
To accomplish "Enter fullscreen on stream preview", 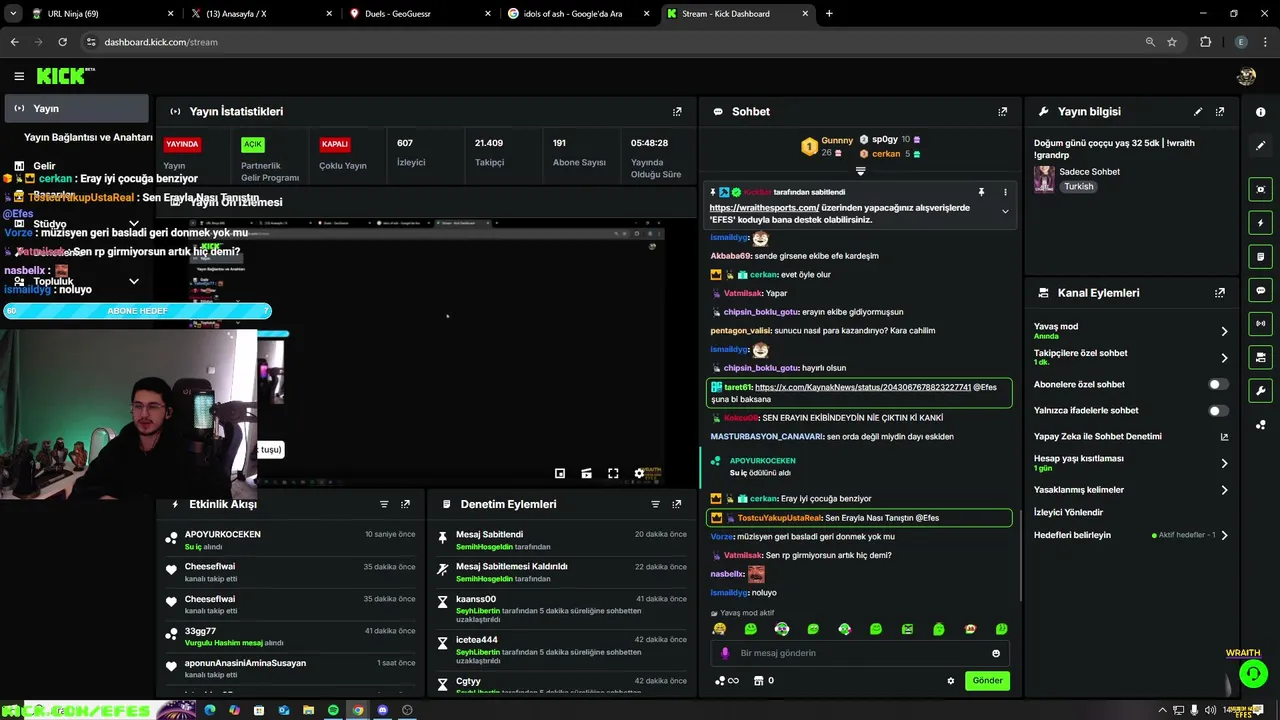I will pyautogui.click(x=613, y=474).
